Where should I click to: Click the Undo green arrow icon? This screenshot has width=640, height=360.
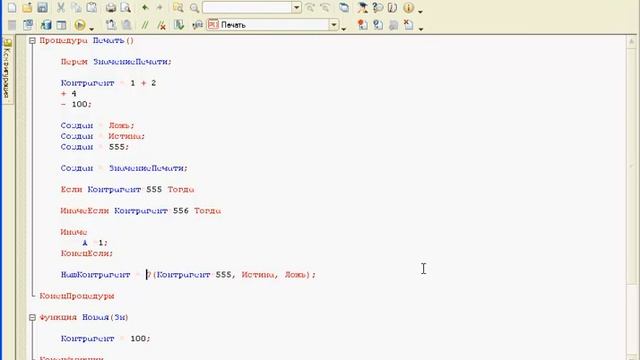coord(145,7)
